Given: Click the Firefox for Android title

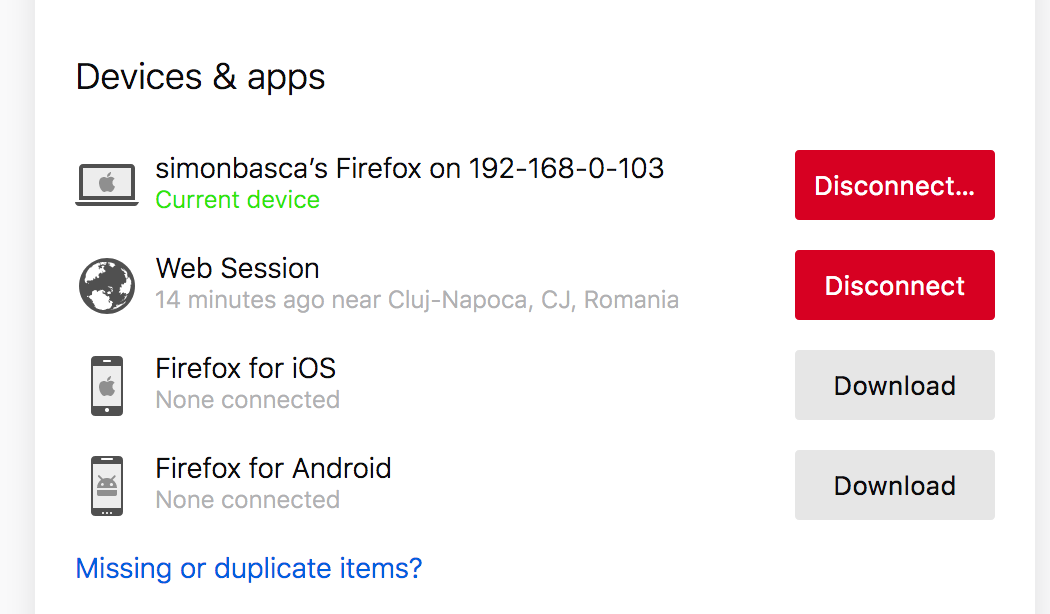Looking at the screenshot, I should [x=273, y=469].
